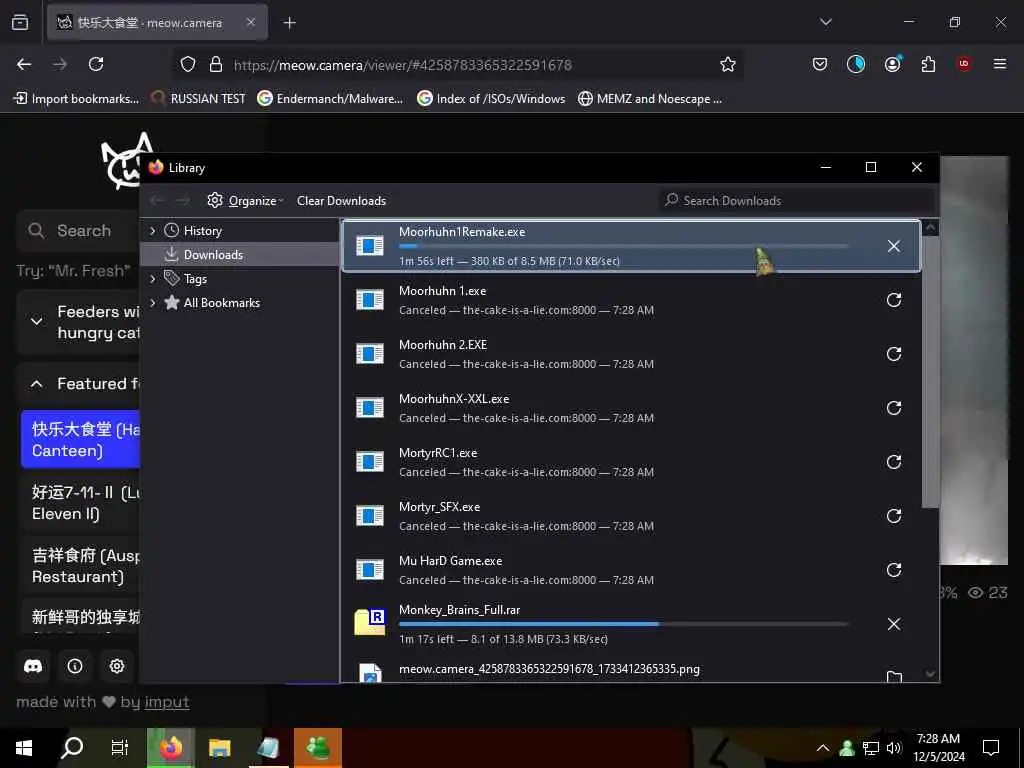Viewport: 1024px width, 768px height.
Task: Expand the Feeders with hungry cats section
Action: 37,321
